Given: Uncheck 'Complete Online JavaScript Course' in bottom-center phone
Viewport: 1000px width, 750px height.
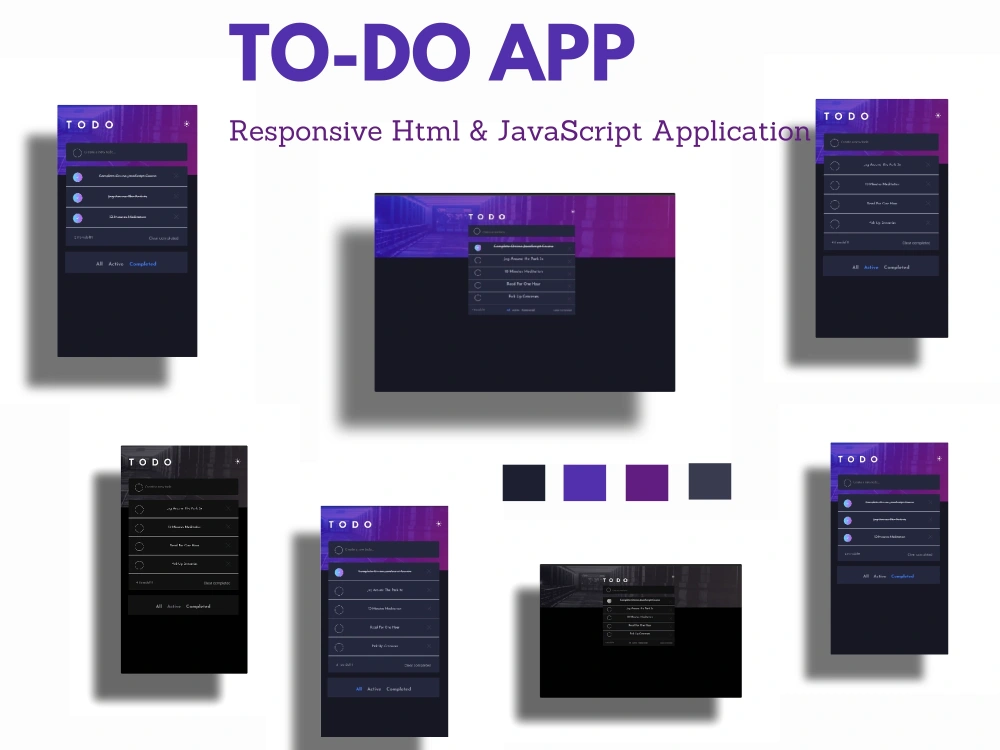Looking at the screenshot, I should coord(339,572).
